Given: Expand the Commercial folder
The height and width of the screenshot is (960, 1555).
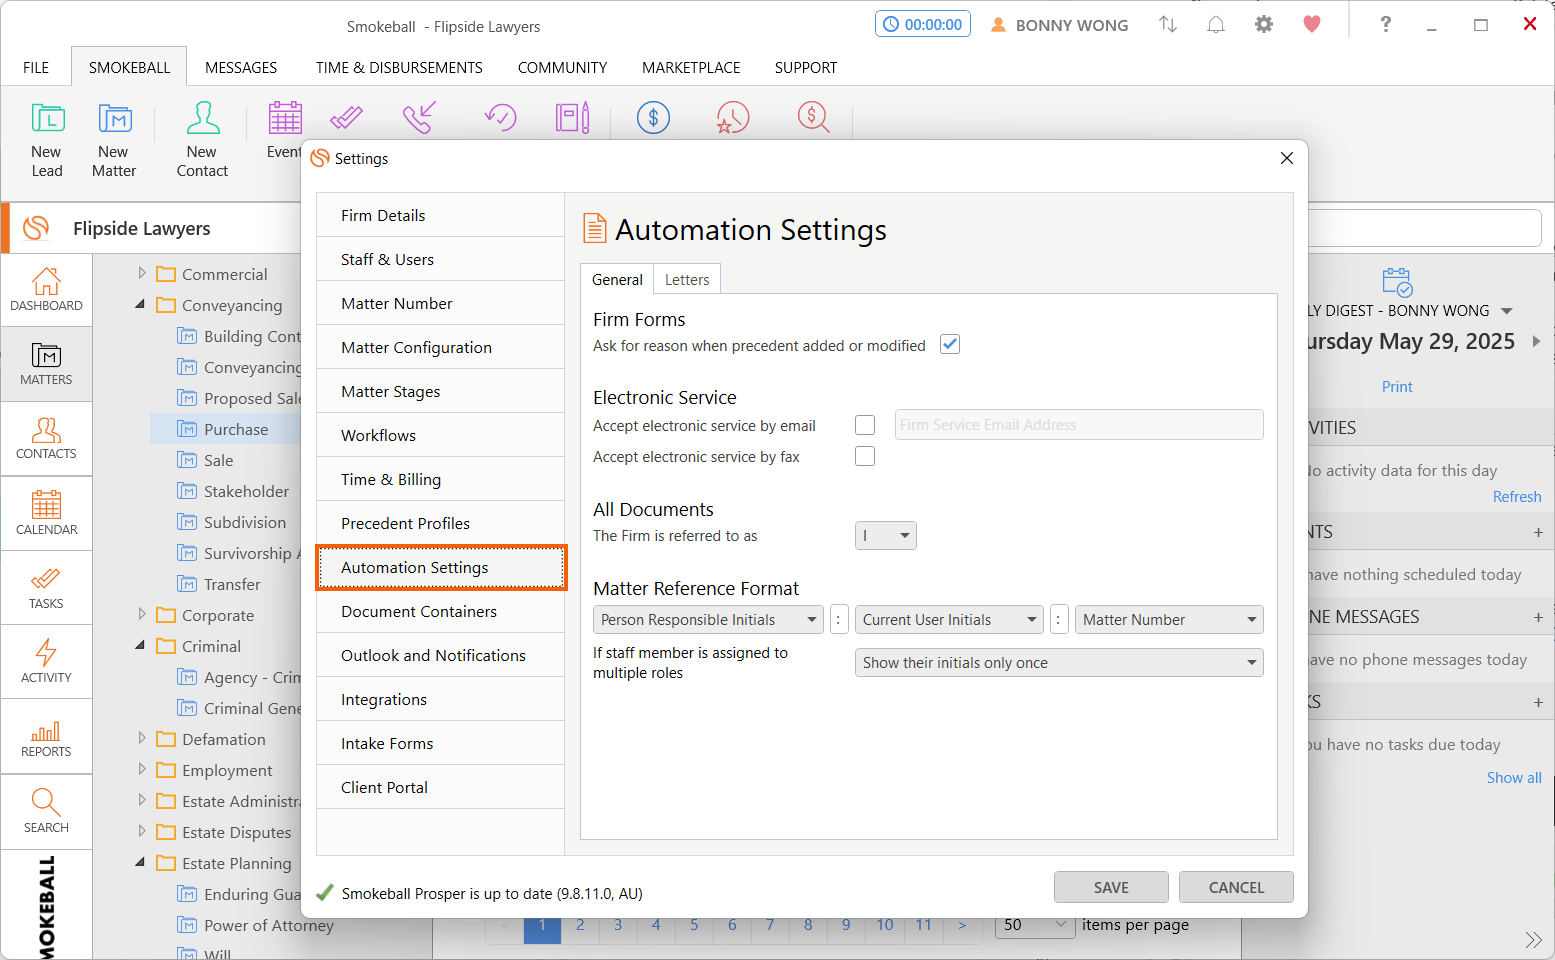Looking at the screenshot, I should tap(141, 273).
